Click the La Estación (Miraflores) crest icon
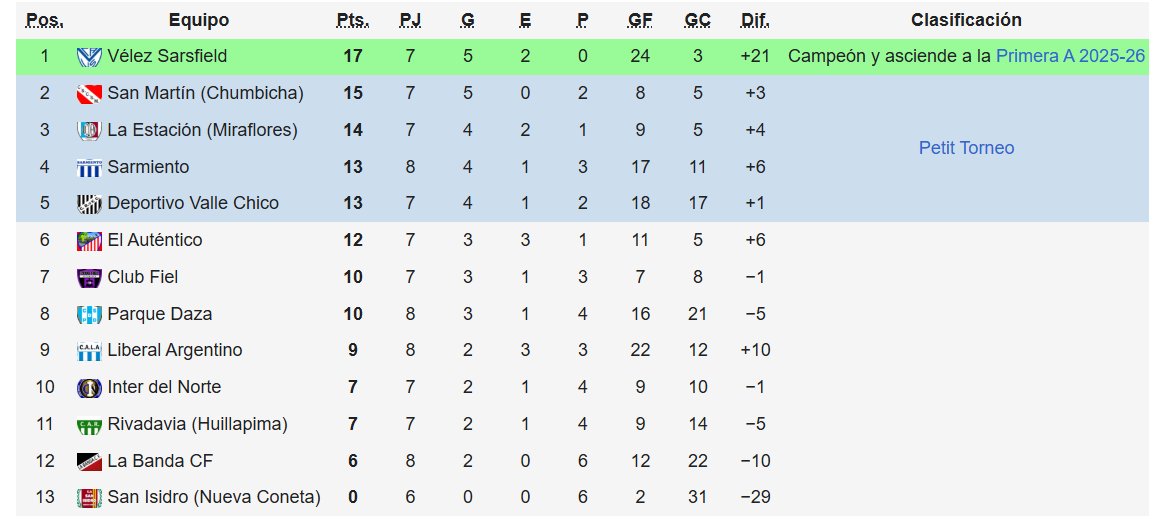The width and height of the screenshot is (1162, 524). pyautogui.click(x=89, y=131)
